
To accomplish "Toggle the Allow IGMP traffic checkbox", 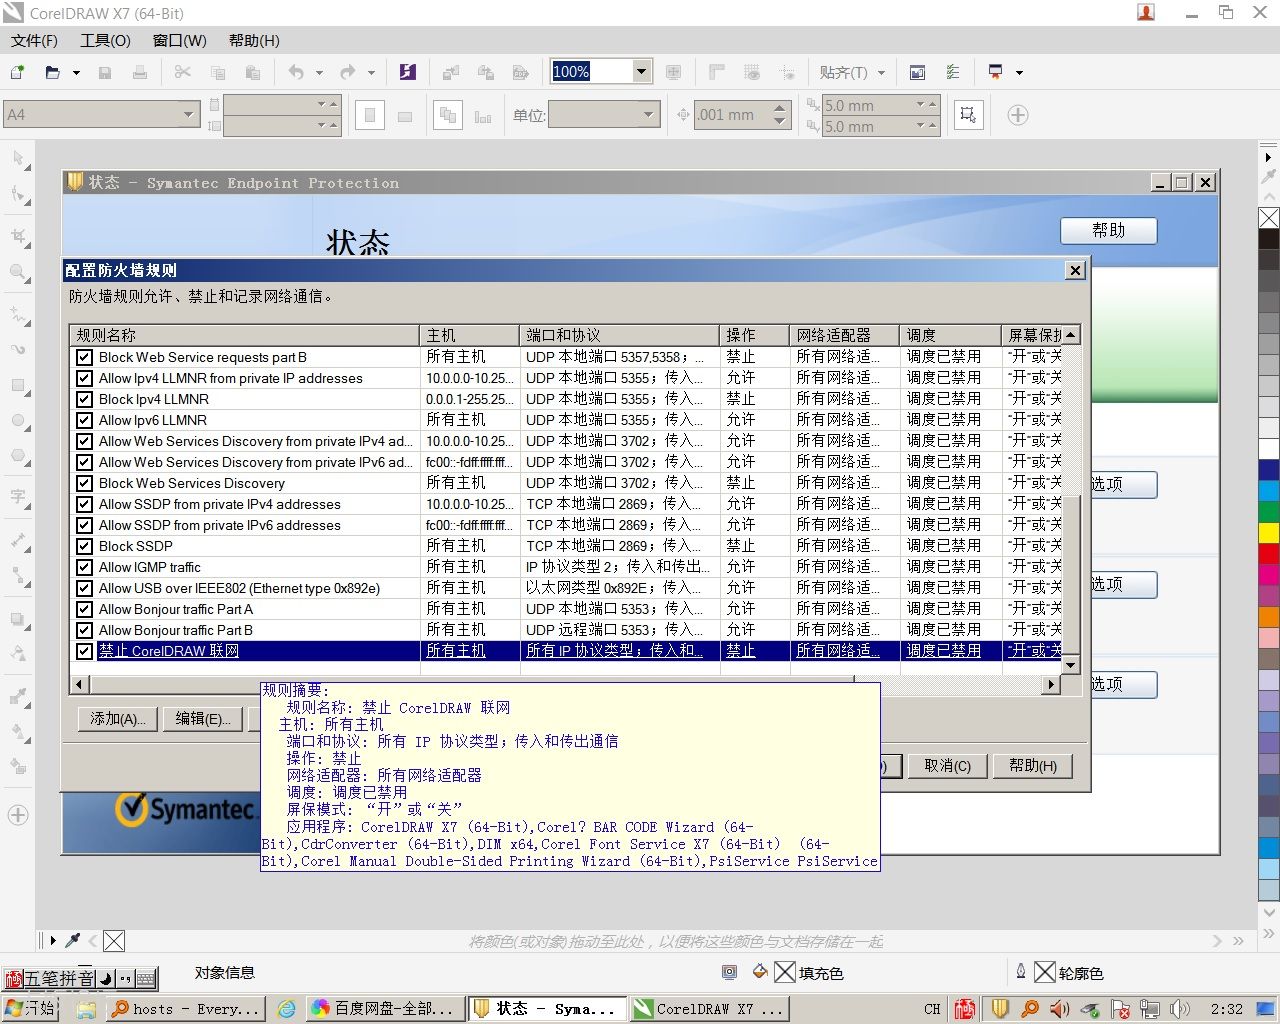I will pyautogui.click(x=85, y=567).
